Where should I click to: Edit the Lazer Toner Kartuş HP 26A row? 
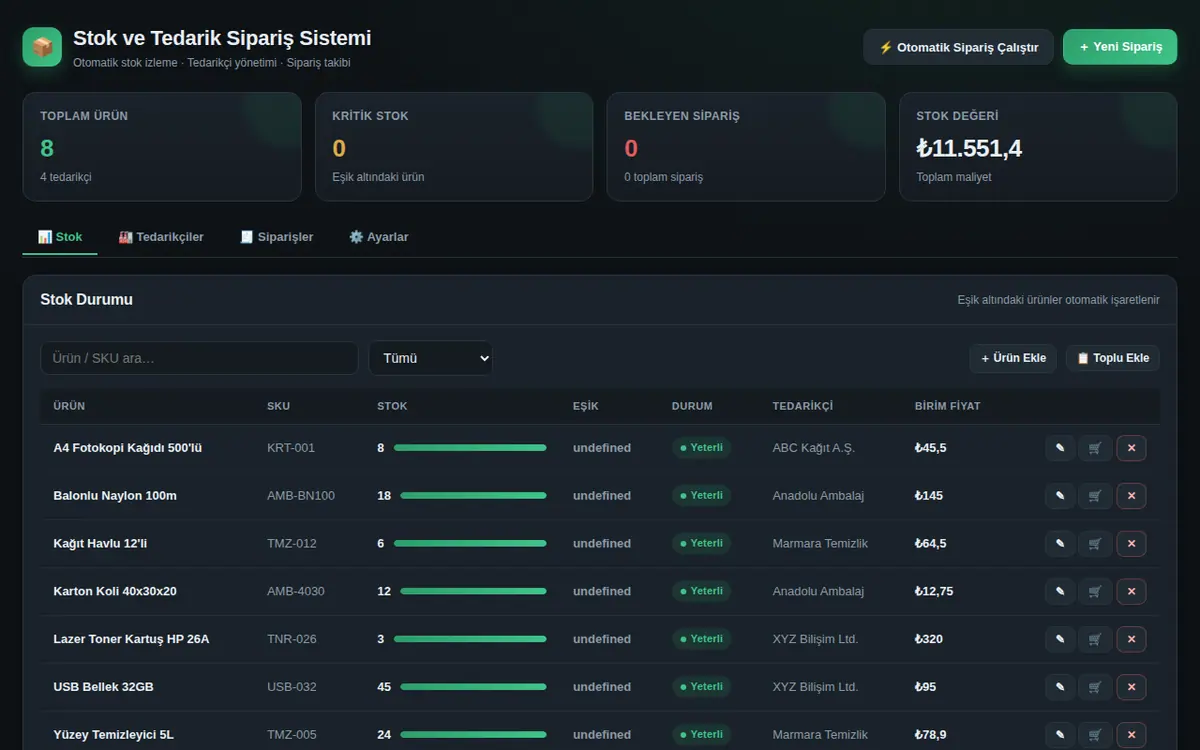(x=1060, y=639)
